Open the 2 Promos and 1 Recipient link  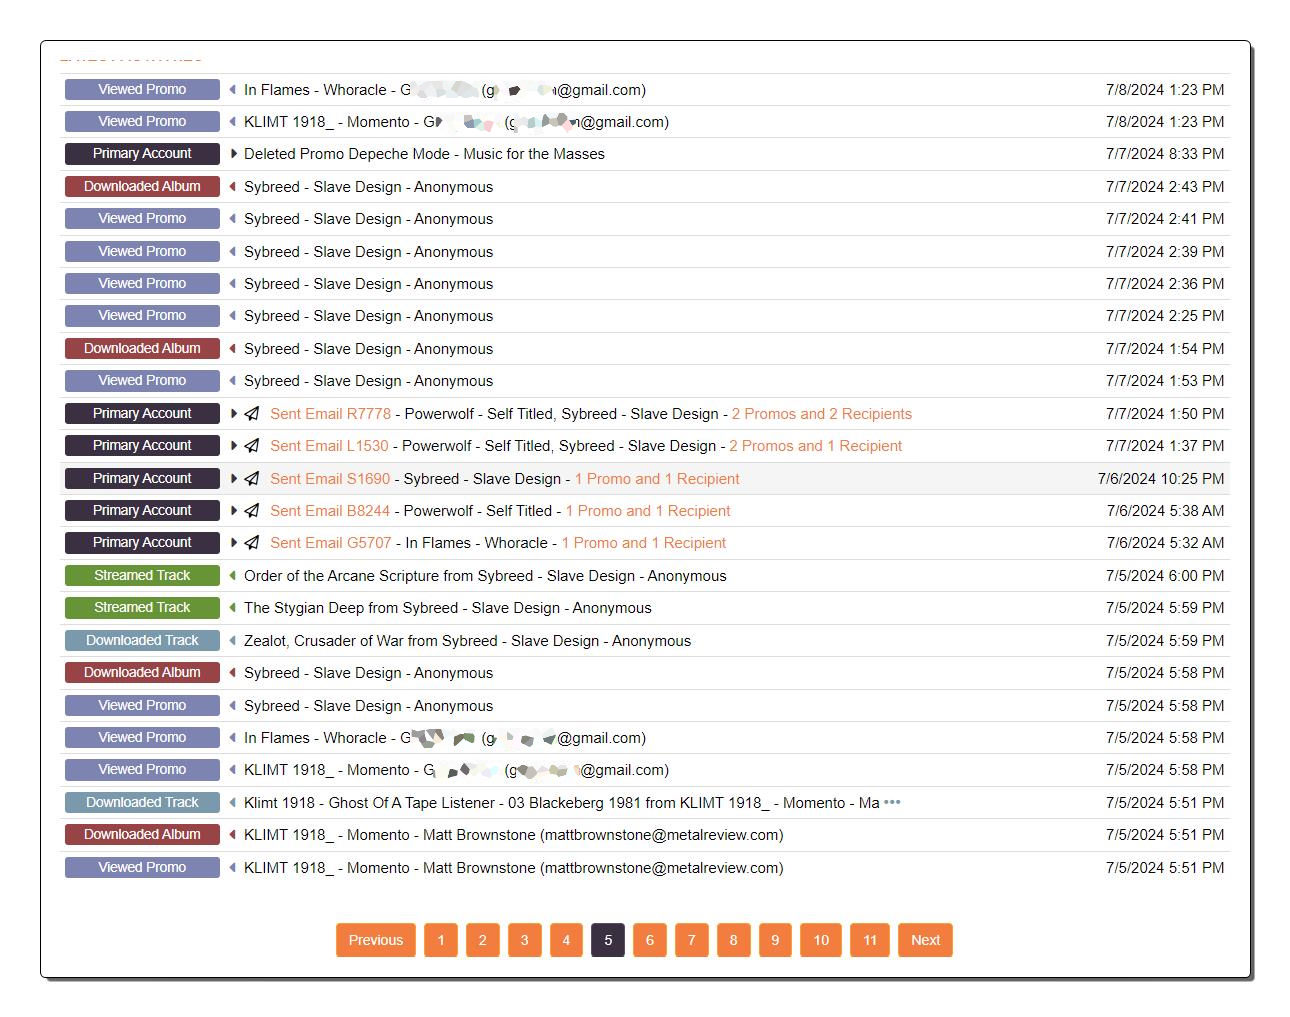click(x=816, y=446)
